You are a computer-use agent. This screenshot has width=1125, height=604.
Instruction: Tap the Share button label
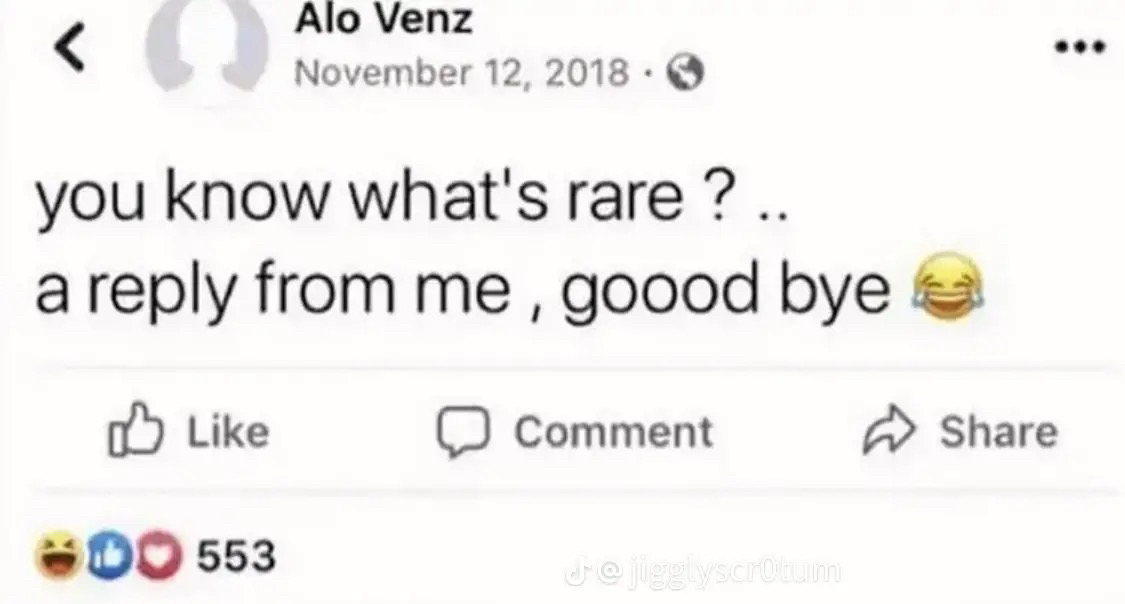pyautogui.click(x=999, y=432)
